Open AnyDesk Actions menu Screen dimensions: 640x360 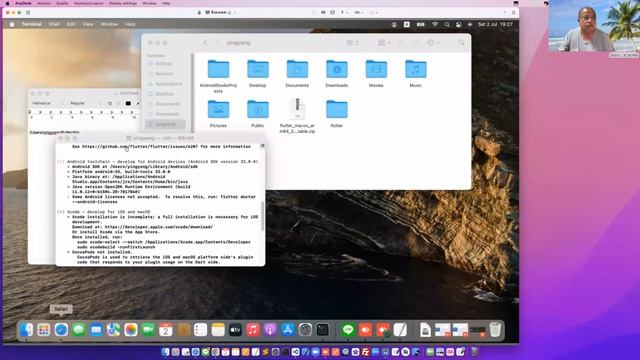44,3
